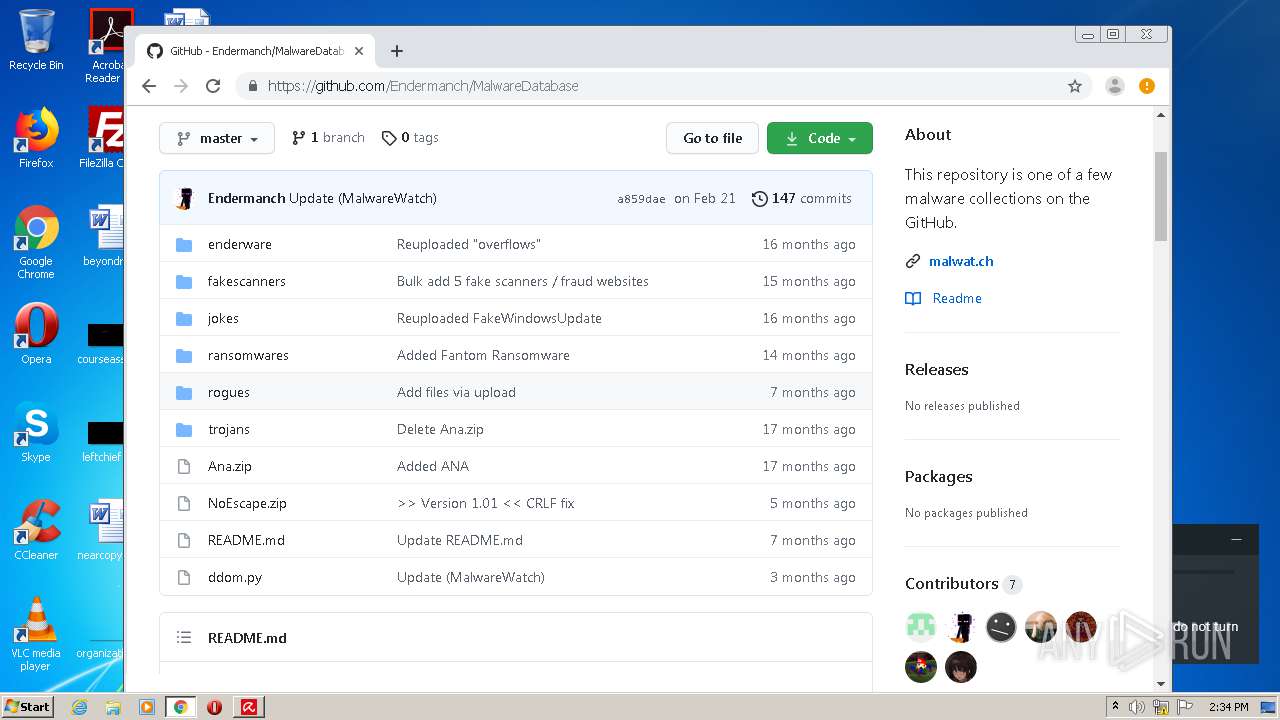Open the malwat.ch website link
The height and width of the screenshot is (720, 1280).
coord(961,261)
